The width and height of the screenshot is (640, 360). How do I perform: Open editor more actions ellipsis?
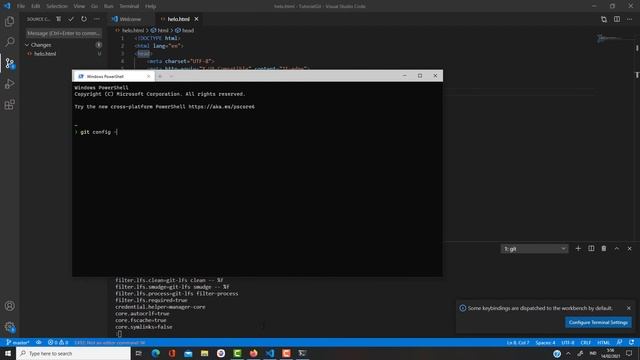tap(629, 19)
